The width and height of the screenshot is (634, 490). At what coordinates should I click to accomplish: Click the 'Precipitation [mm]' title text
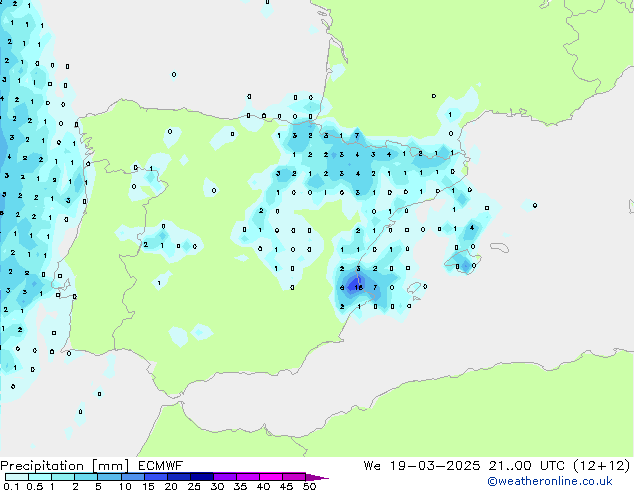(x=65, y=466)
